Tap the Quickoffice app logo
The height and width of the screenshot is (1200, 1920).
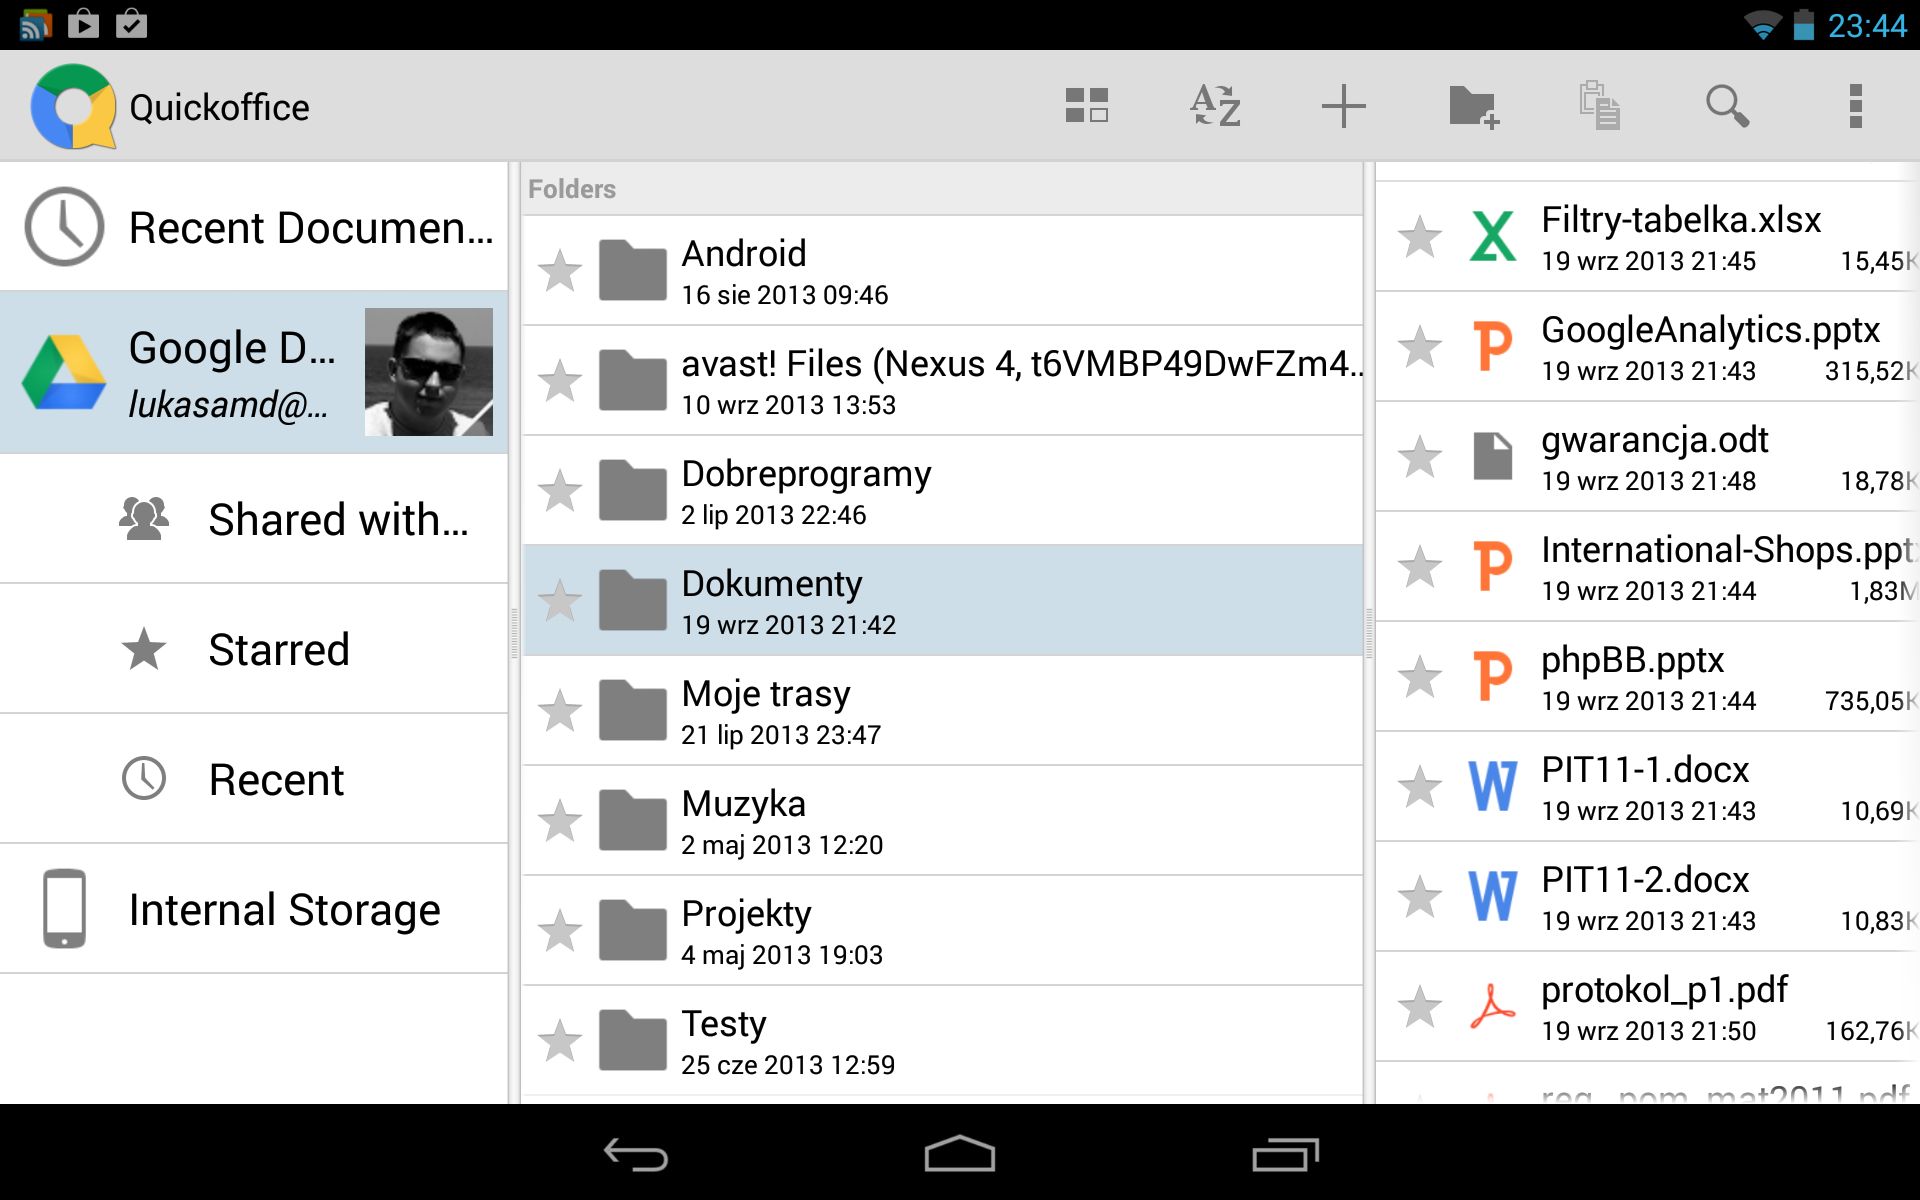tap(73, 106)
